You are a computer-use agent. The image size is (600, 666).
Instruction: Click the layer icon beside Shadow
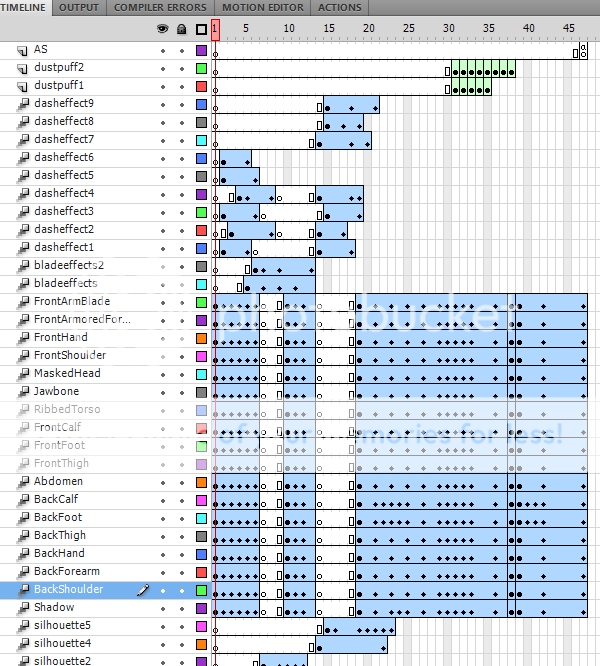23,607
